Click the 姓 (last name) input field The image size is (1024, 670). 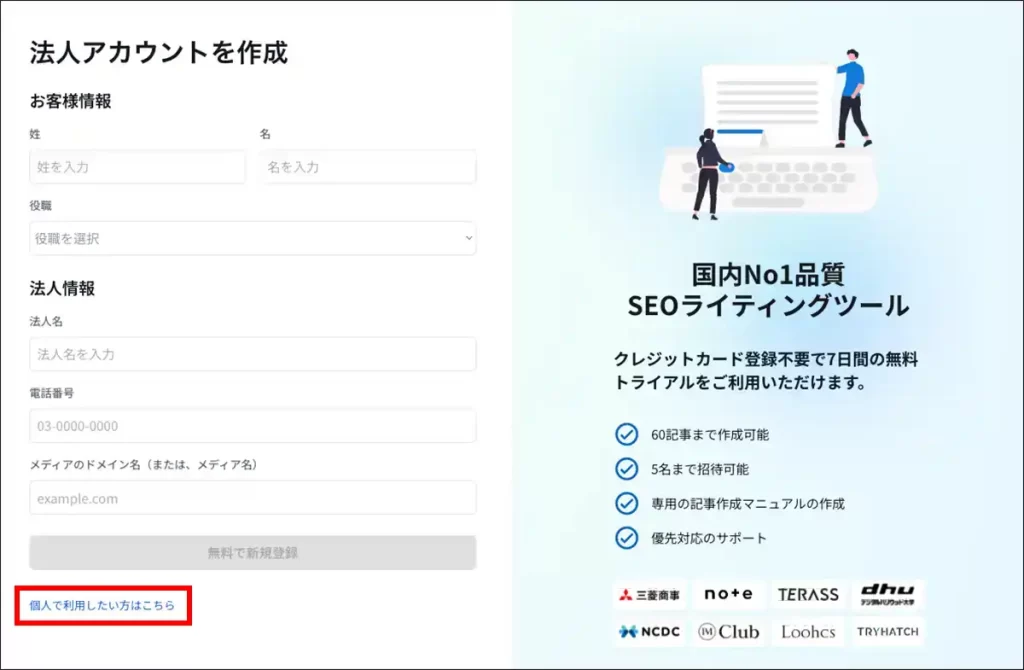coord(137,167)
